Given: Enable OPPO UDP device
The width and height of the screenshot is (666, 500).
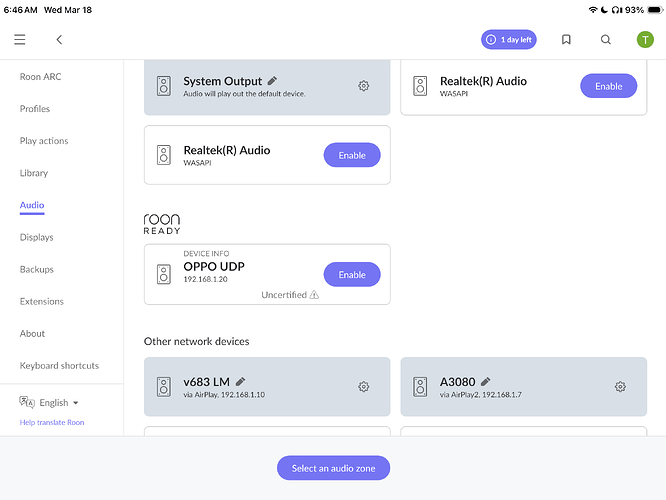Looking at the screenshot, I should click(352, 274).
